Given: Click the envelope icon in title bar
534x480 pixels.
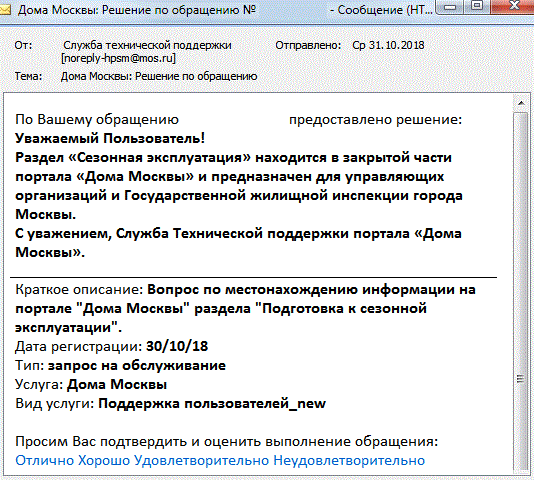Looking at the screenshot, I should tap(5, 10).
